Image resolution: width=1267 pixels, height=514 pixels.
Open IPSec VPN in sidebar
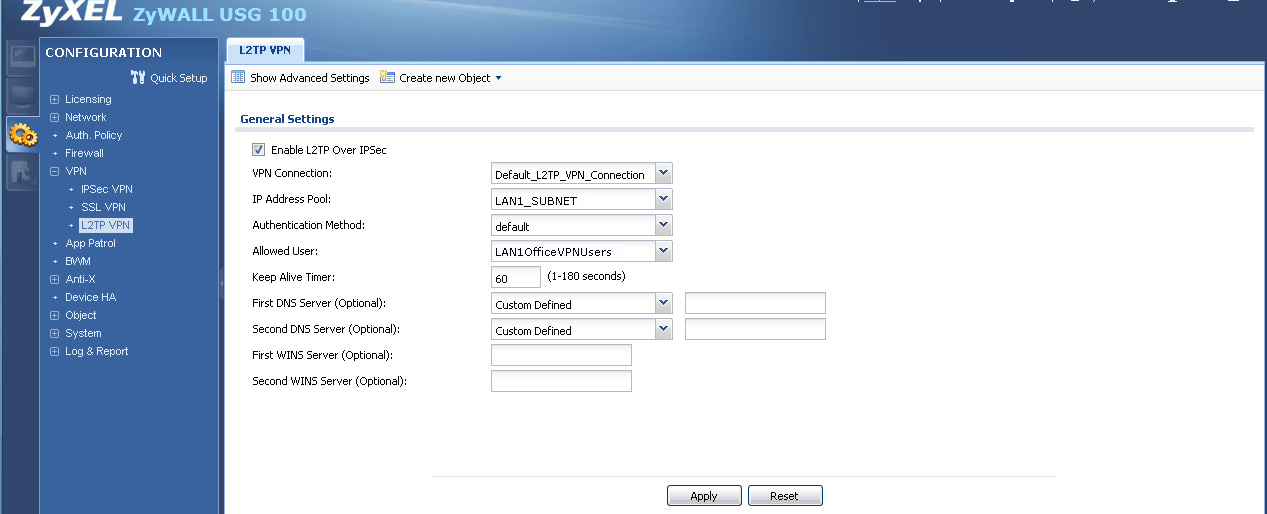(x=106, y=189)
